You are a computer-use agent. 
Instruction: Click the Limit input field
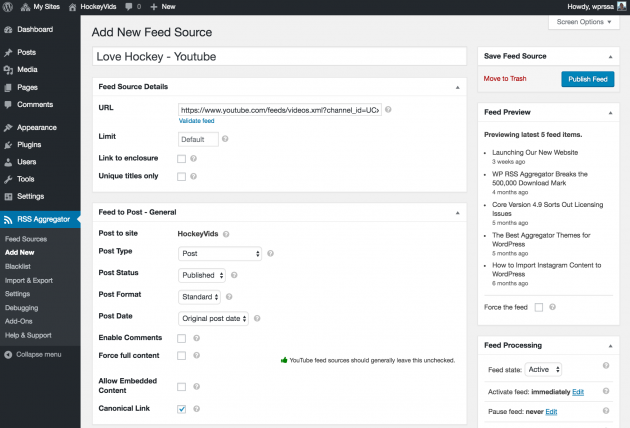198,139
